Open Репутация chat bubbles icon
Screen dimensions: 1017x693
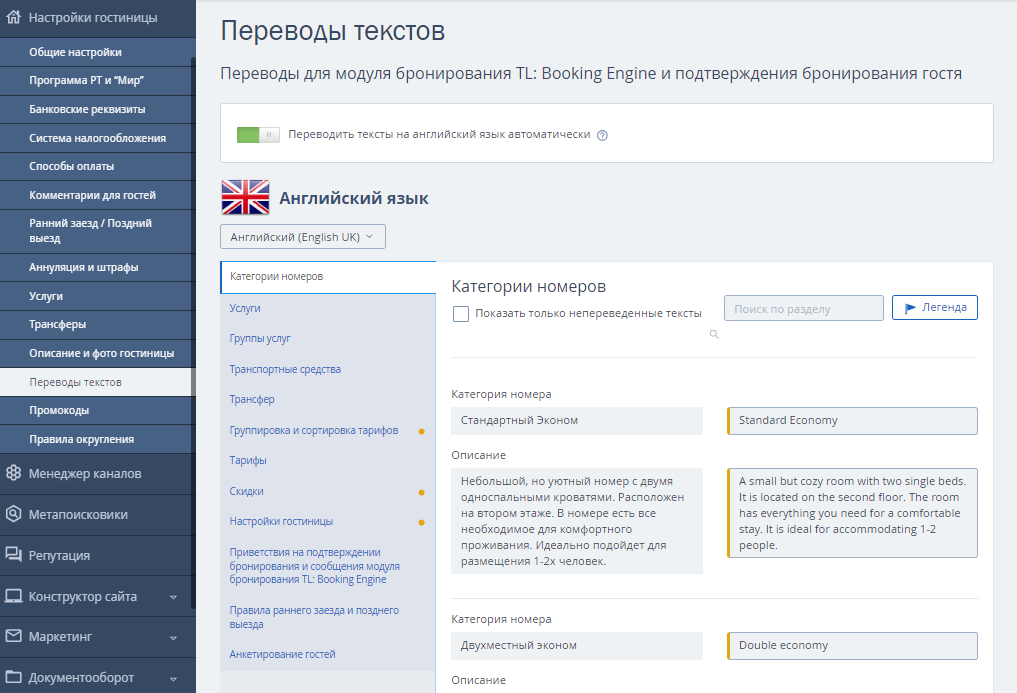click(13, 554)
